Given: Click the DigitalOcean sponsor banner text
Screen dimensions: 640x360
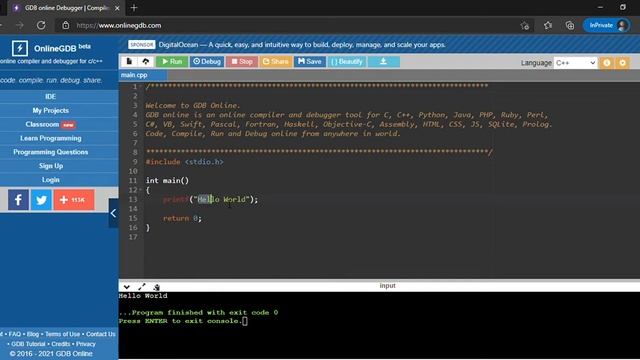Looking at the screenshot, I should click(302, 45).
